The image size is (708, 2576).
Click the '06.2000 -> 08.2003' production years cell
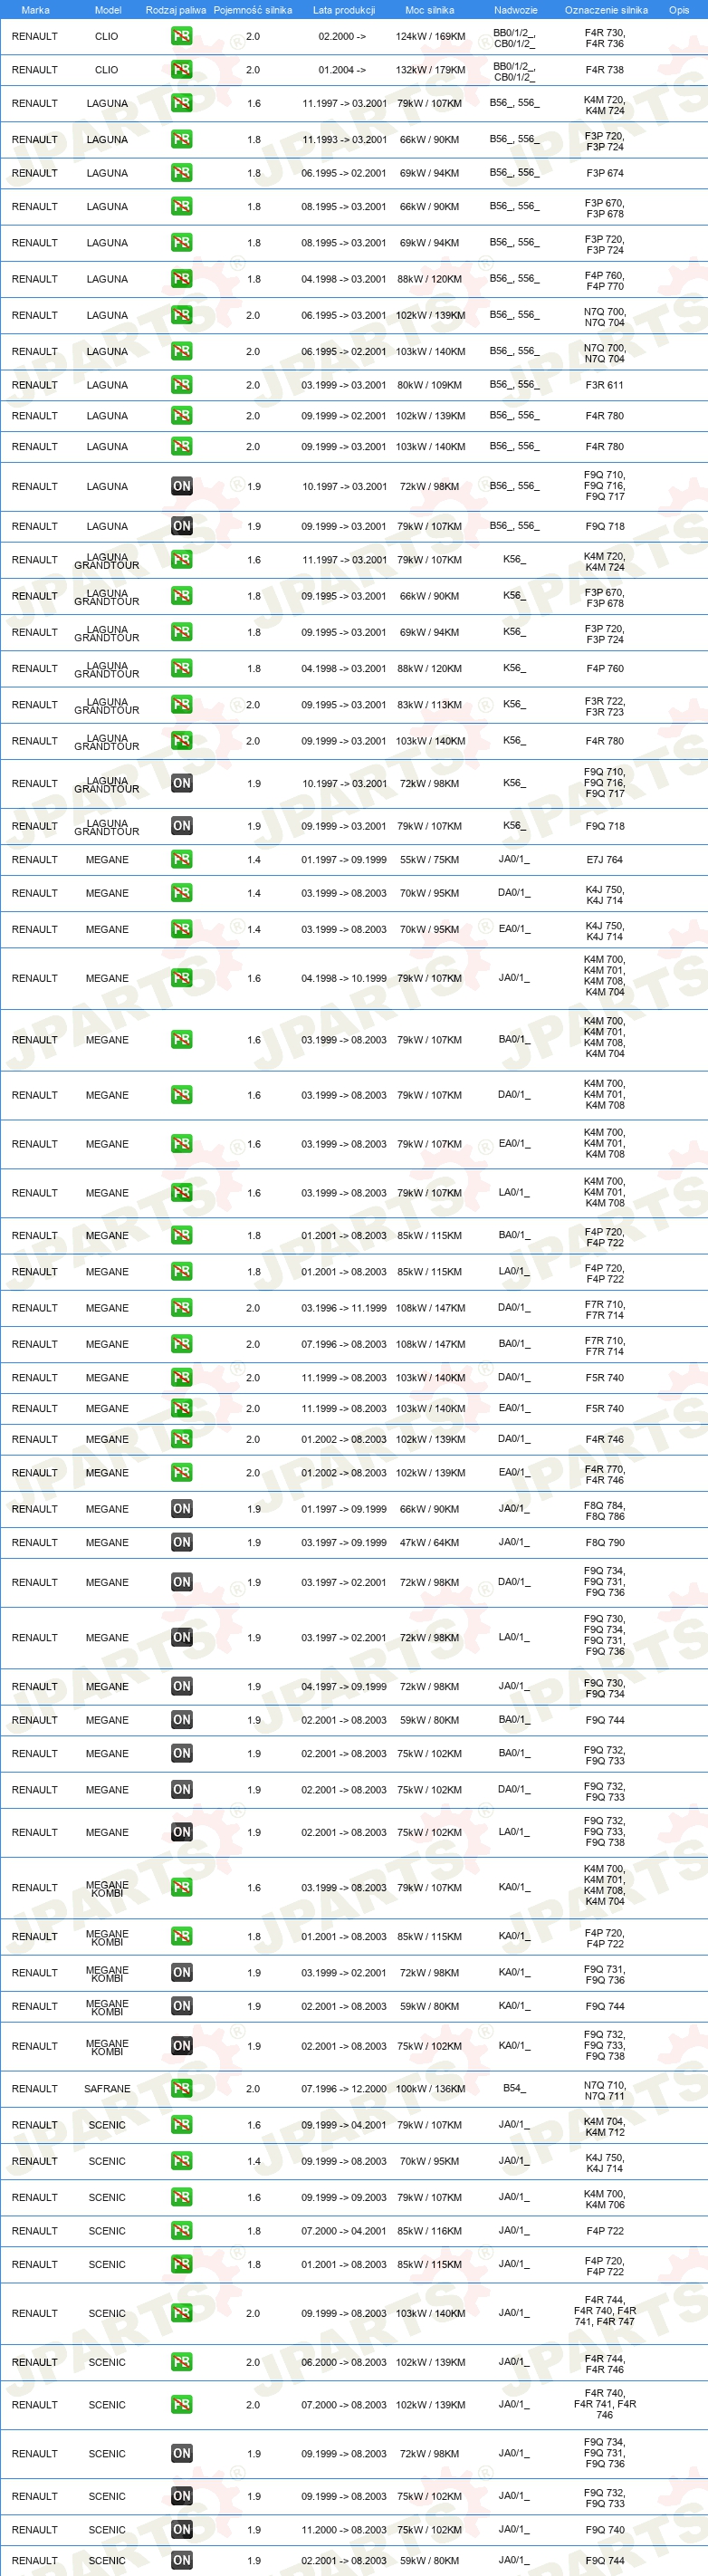pos(344,2362)
